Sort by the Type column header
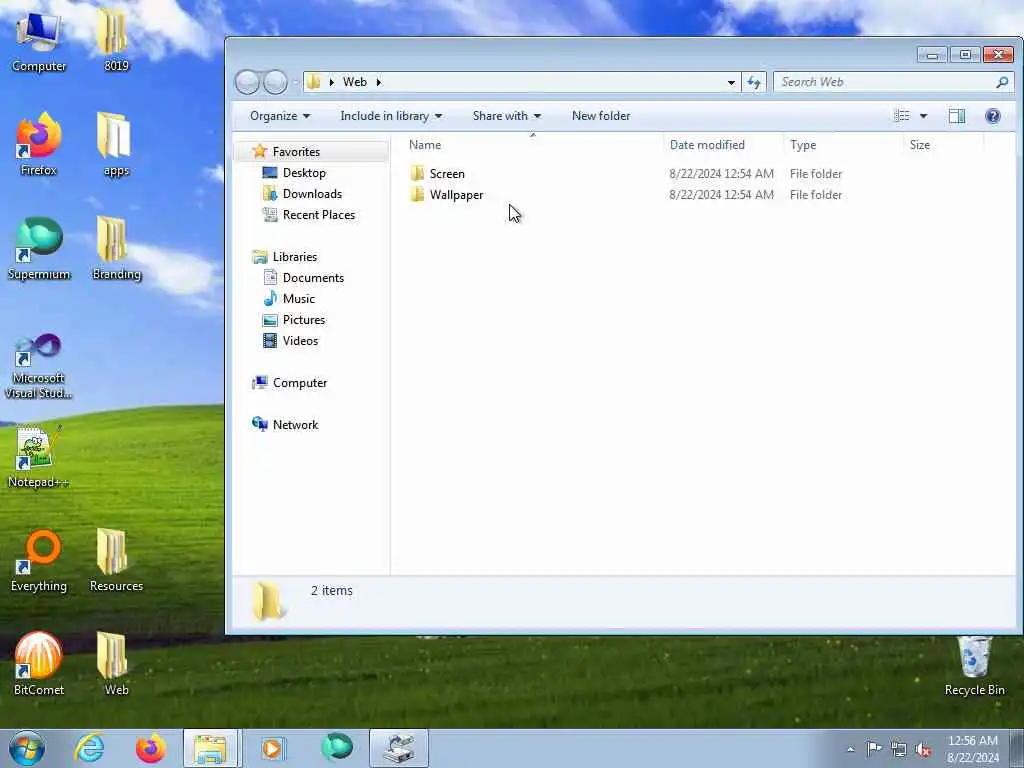Image resolution: width=1024 pixels, height=768 pixels. click(843, 144)
